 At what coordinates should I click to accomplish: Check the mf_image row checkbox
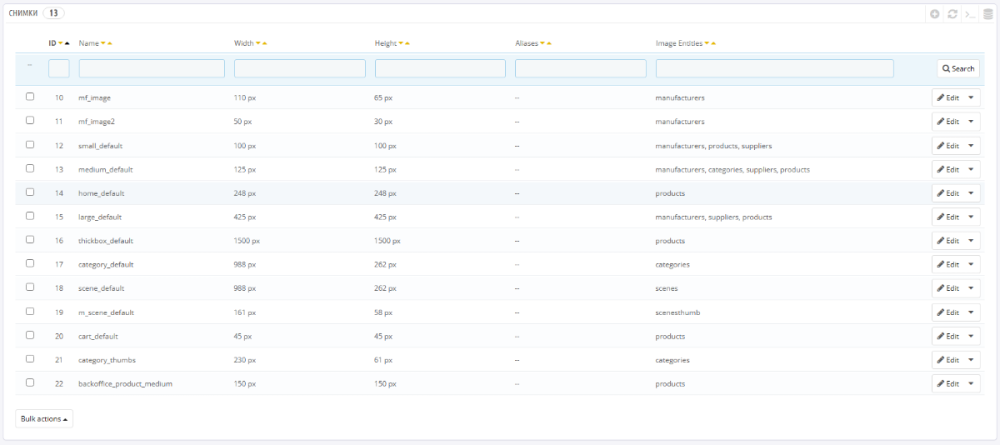click(x=30, y=97)
